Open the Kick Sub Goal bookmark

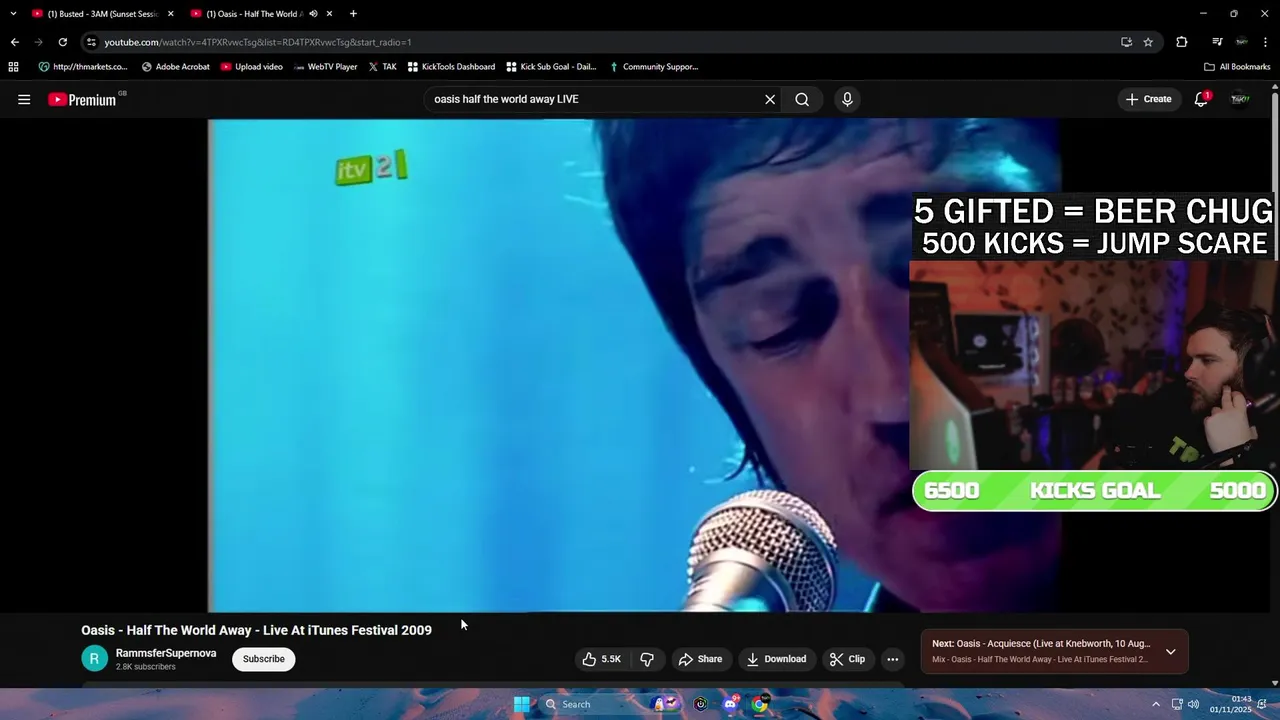[551, 67]
